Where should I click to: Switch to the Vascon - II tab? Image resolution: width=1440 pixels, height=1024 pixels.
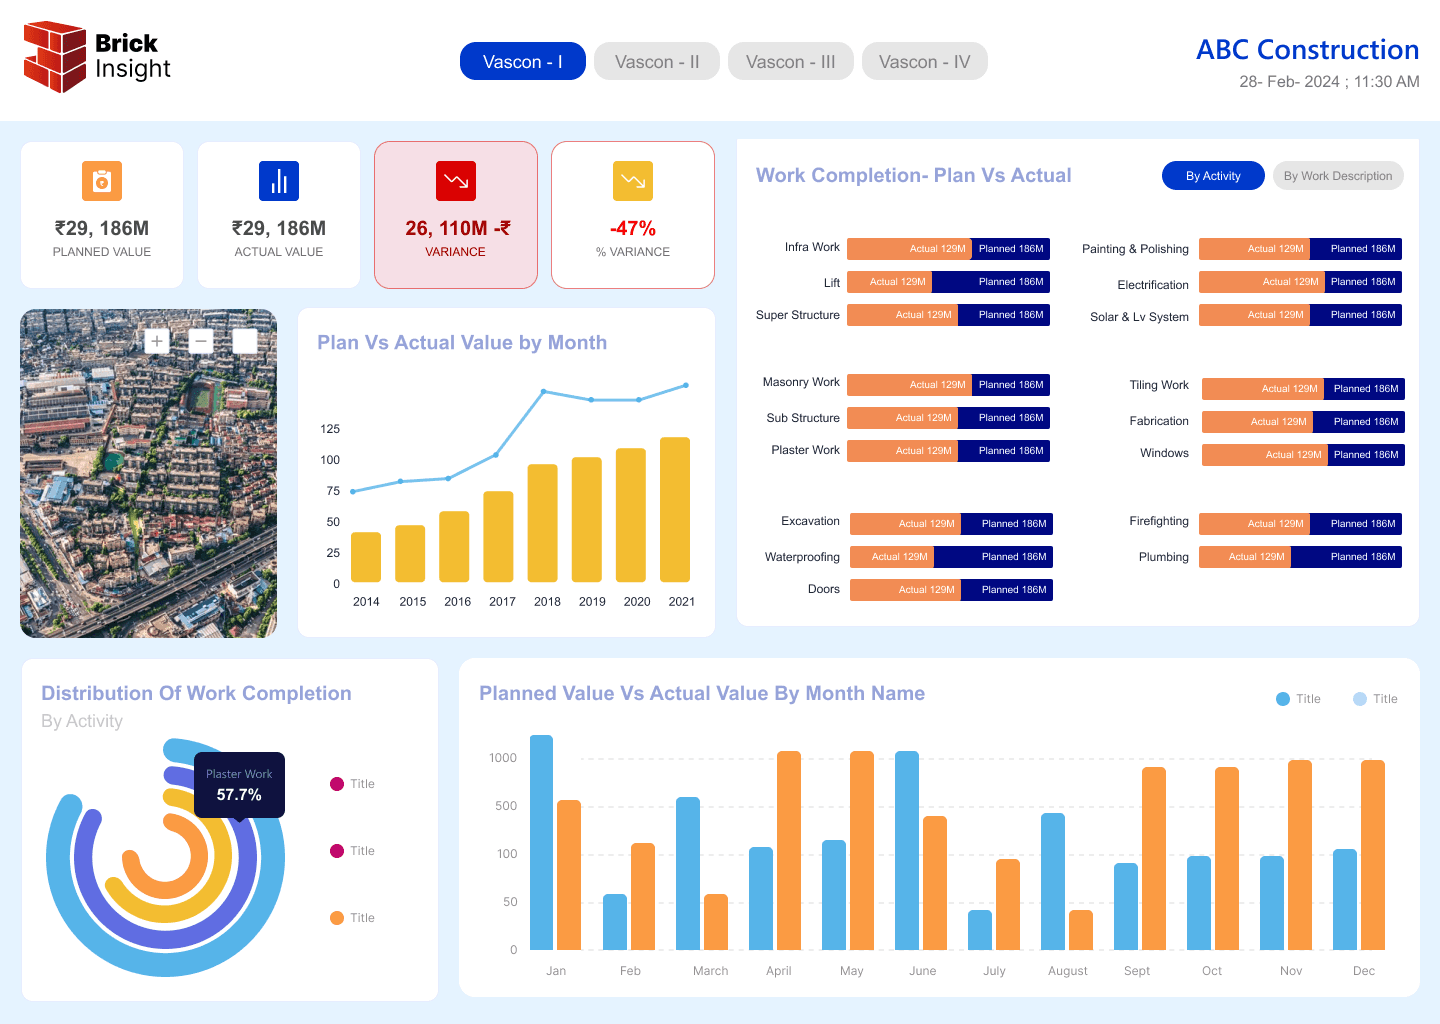pyautogui.click(x=657, y=61)
